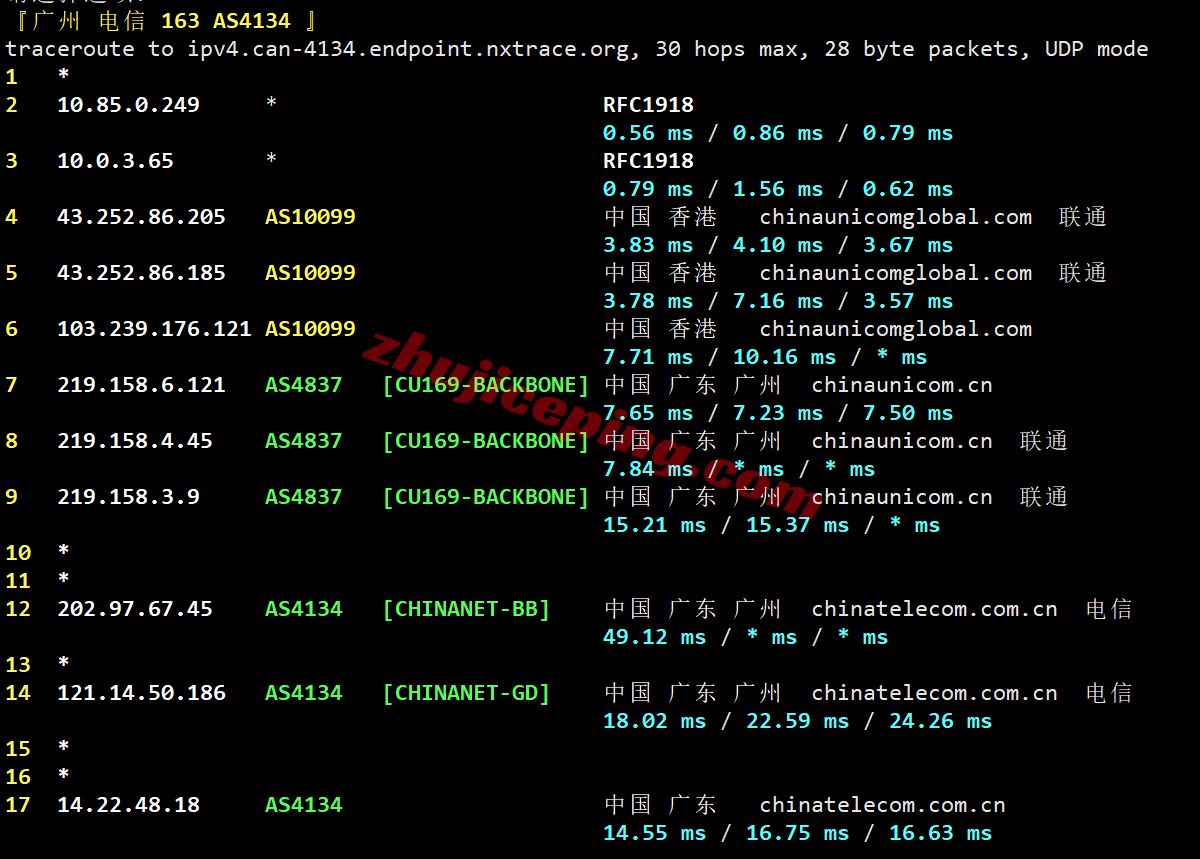Click CU169-BACKBONE tag on hop 7

[486, 385]
